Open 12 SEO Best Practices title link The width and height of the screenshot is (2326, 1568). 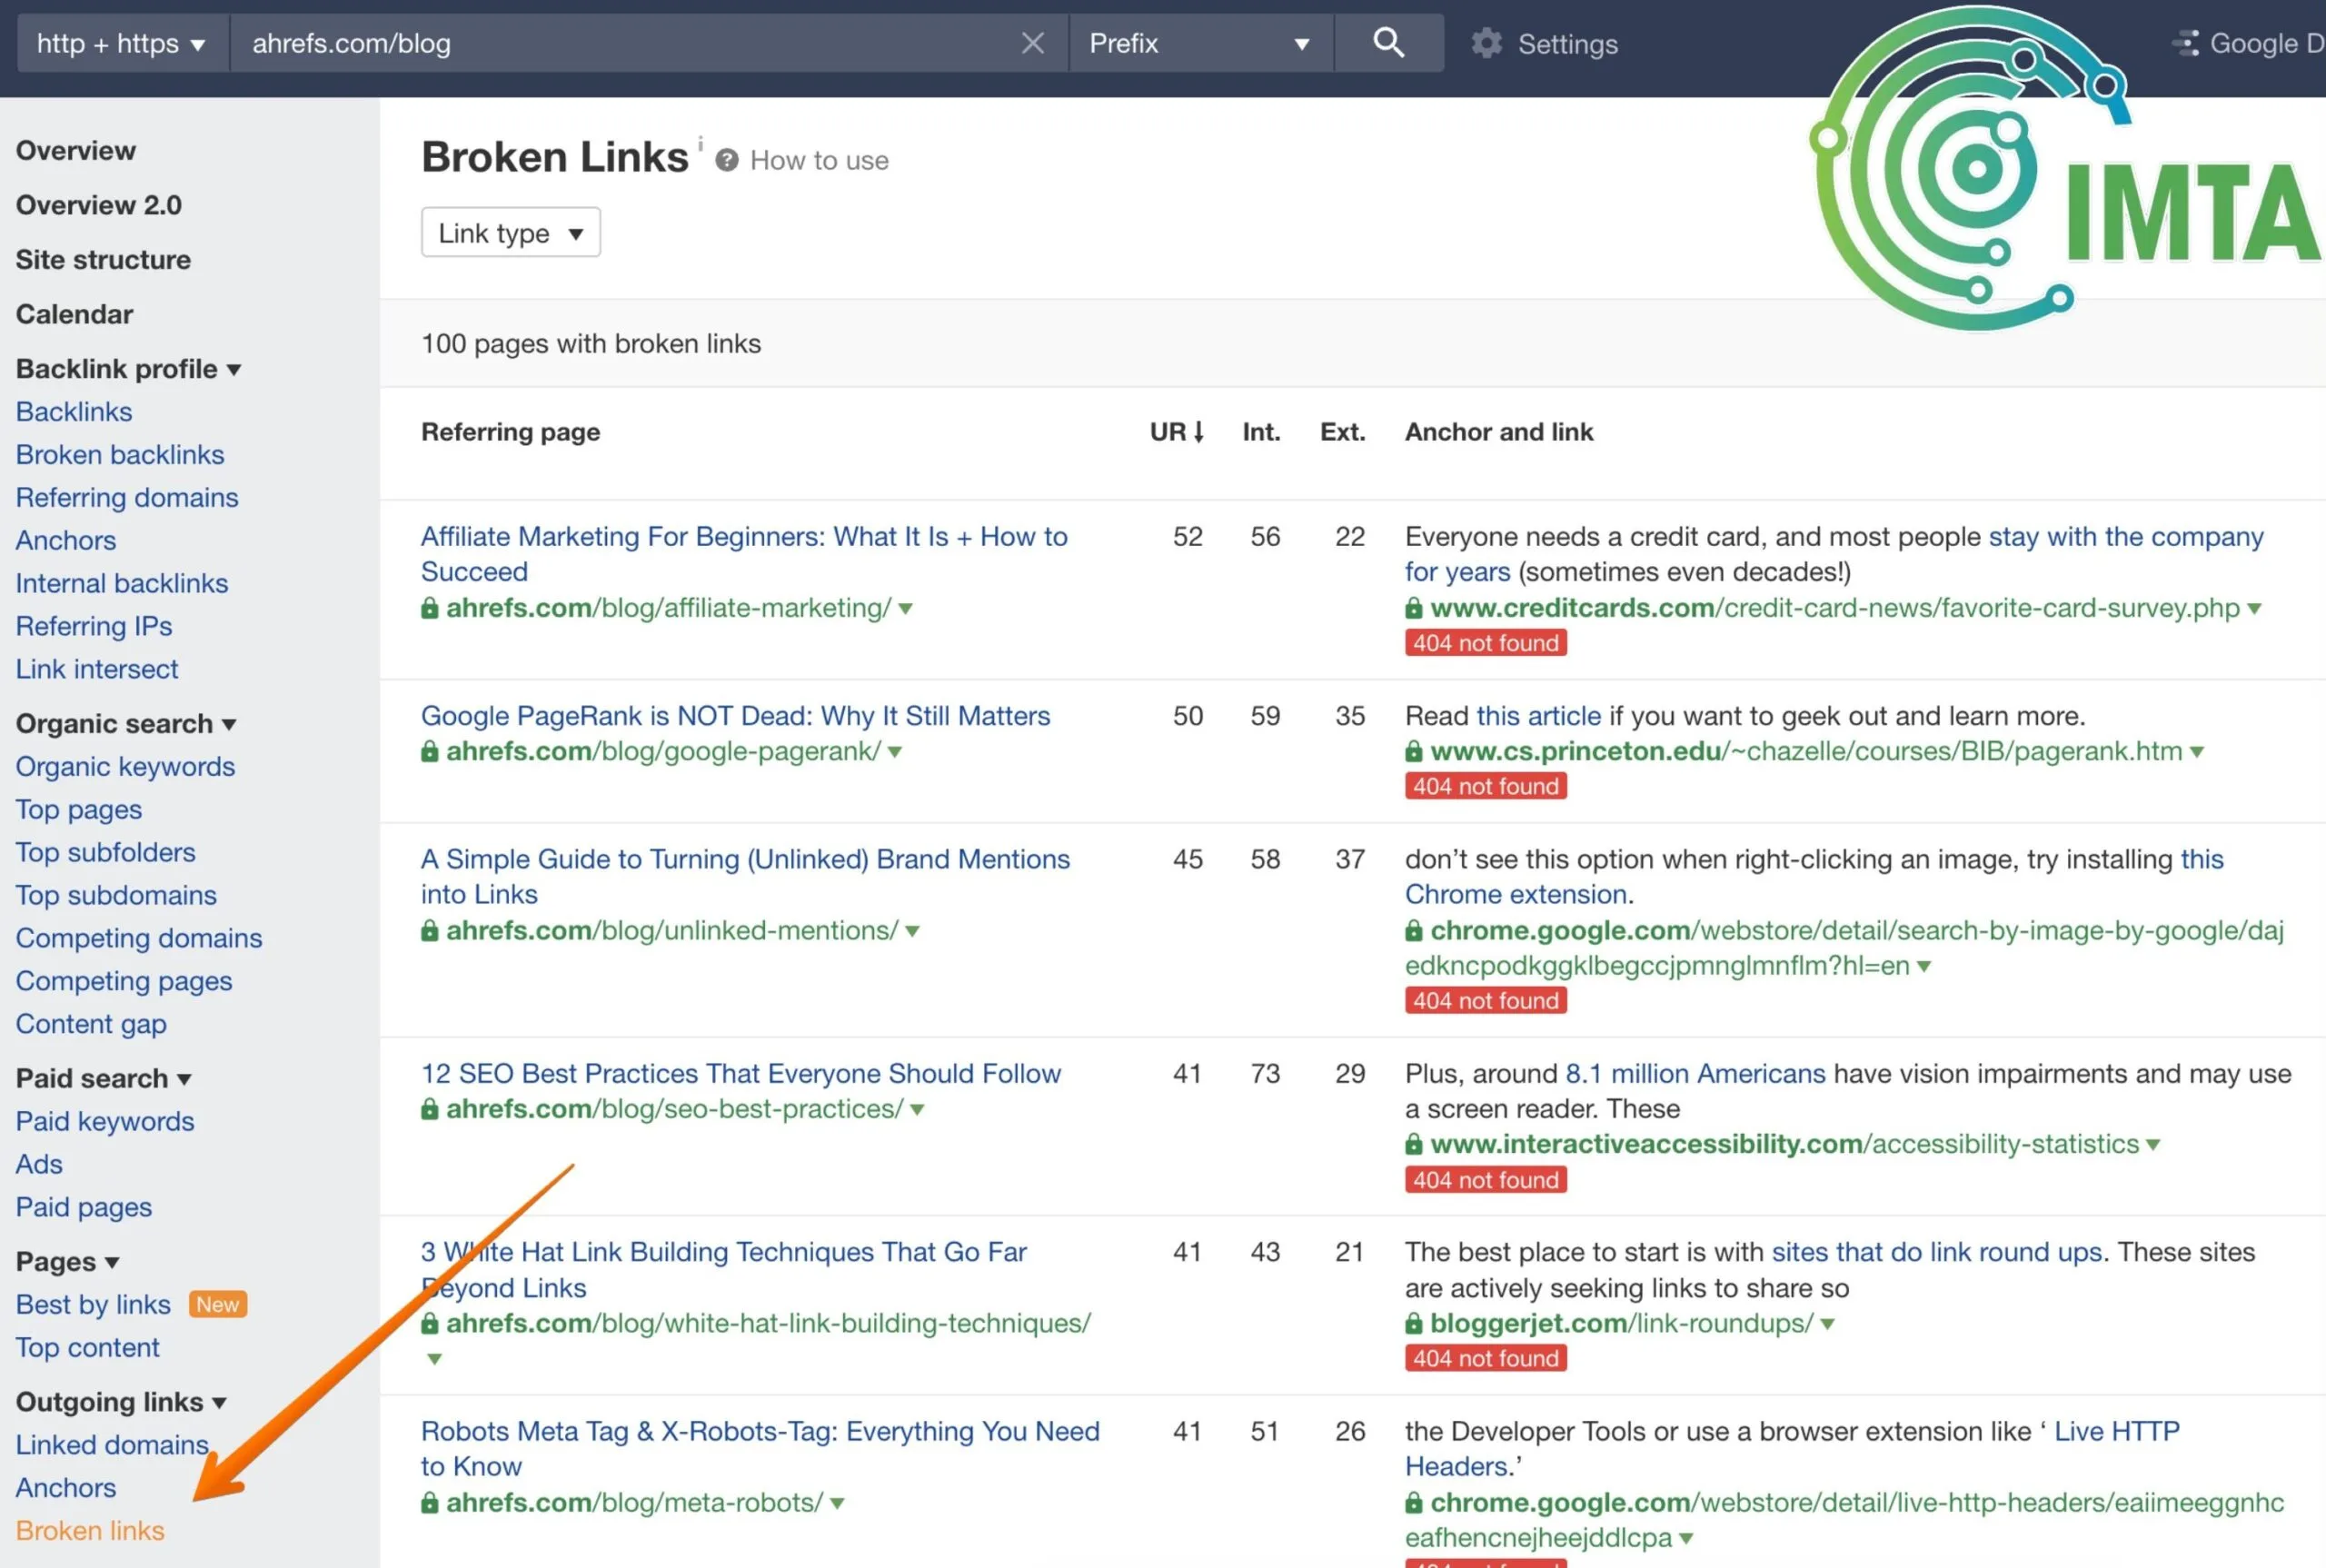click(741, 1074)
